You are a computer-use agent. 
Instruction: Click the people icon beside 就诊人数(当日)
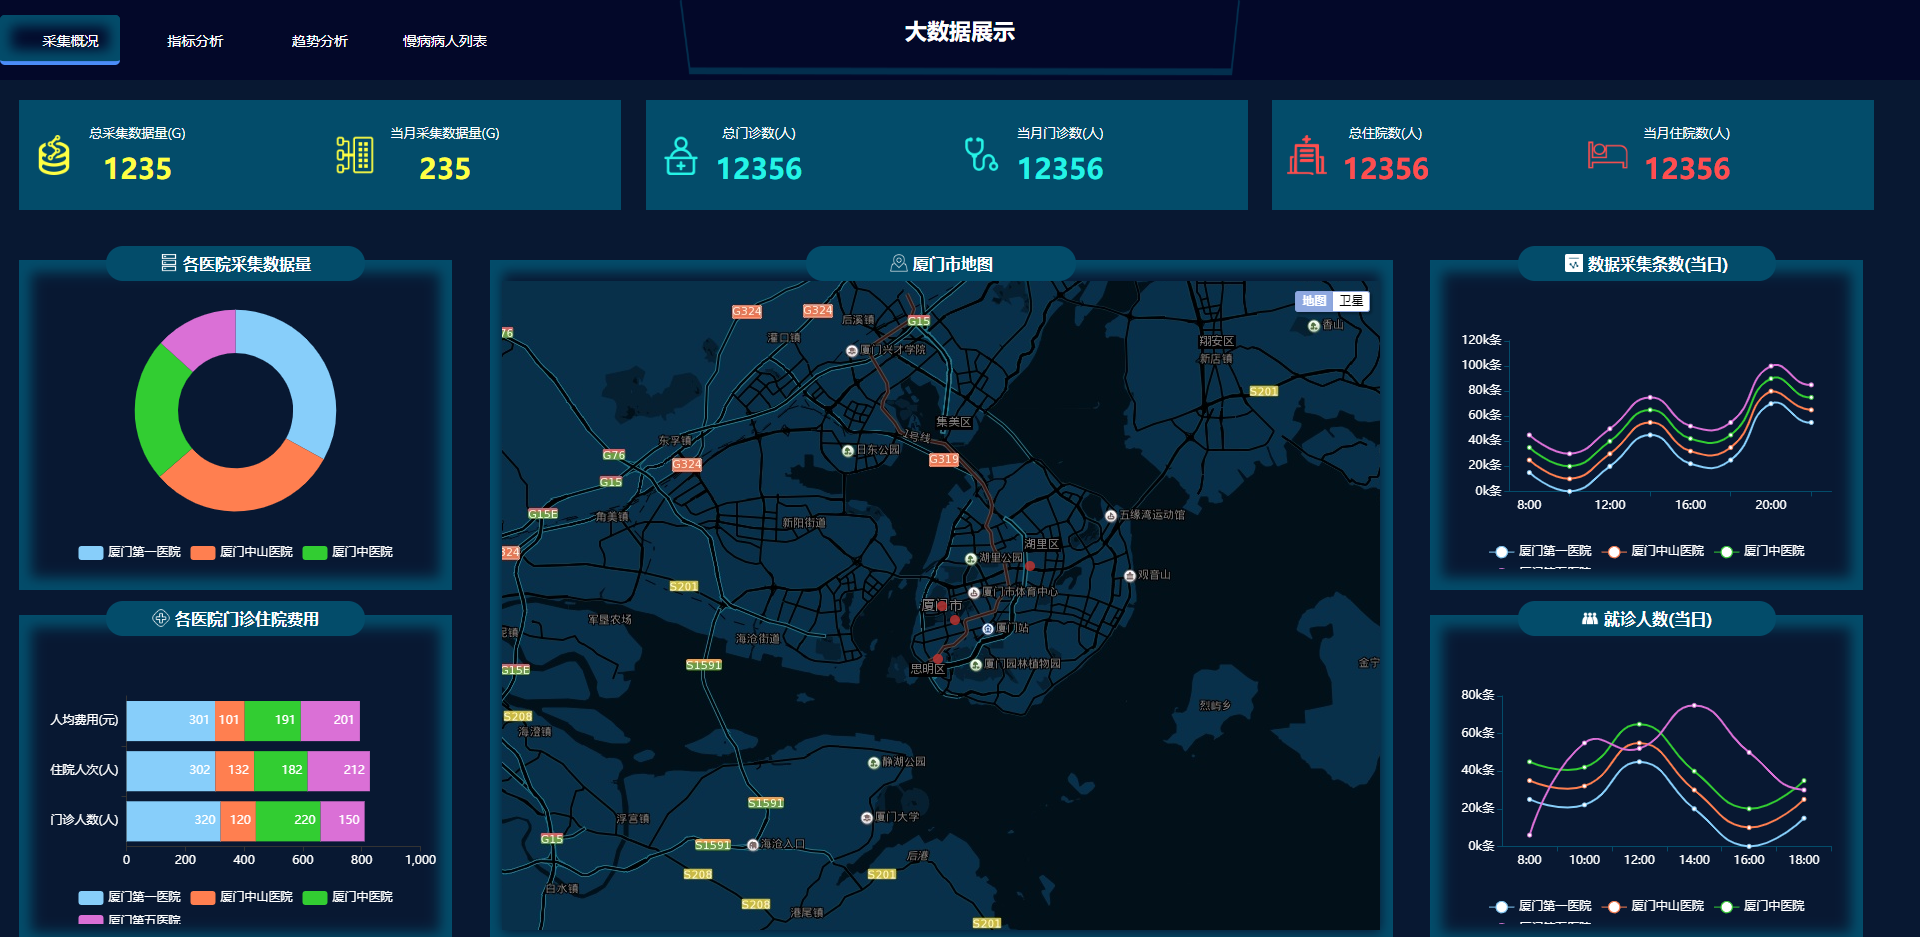click(1590, 619)
